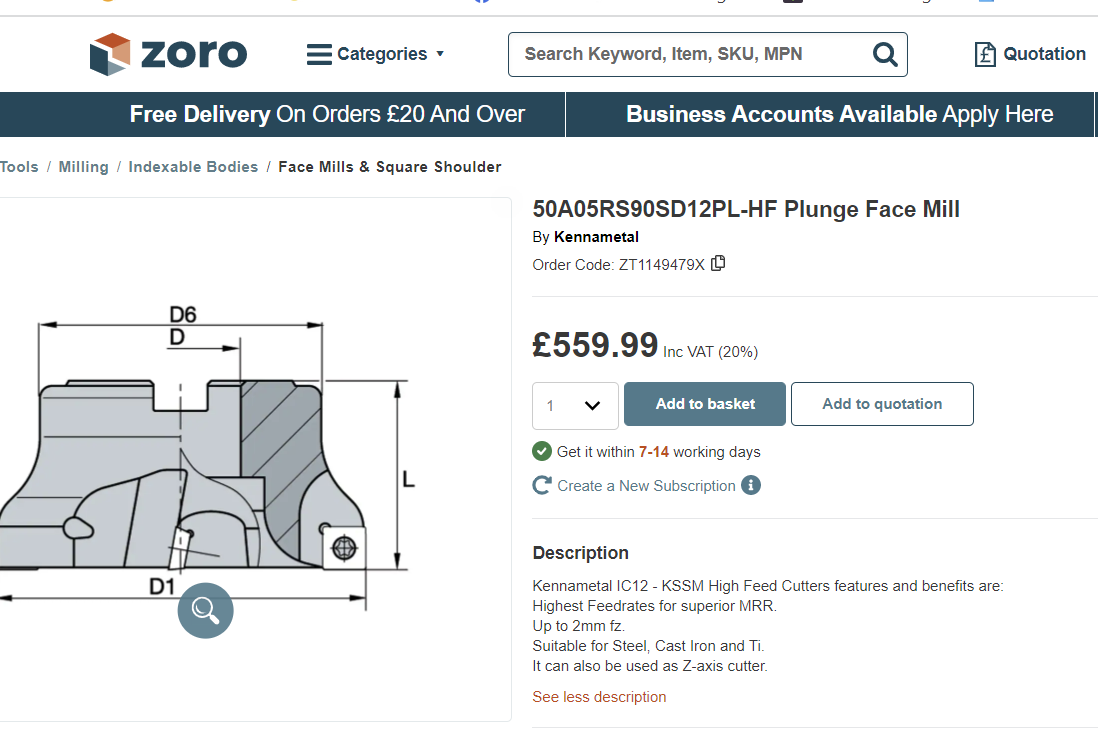
Task: Open Face Mills & Square Shoulder breadcrumb
Action: coord(389,167)
